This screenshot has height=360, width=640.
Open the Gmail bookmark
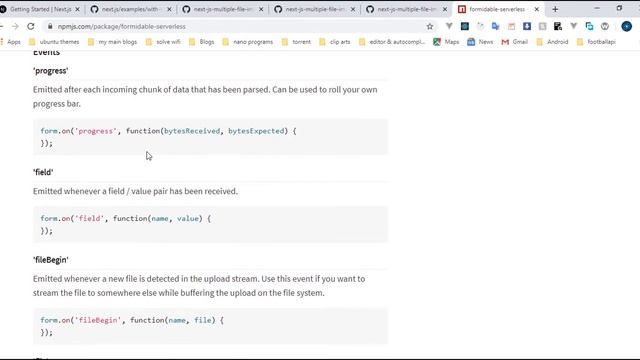click(x=515, y=42)
